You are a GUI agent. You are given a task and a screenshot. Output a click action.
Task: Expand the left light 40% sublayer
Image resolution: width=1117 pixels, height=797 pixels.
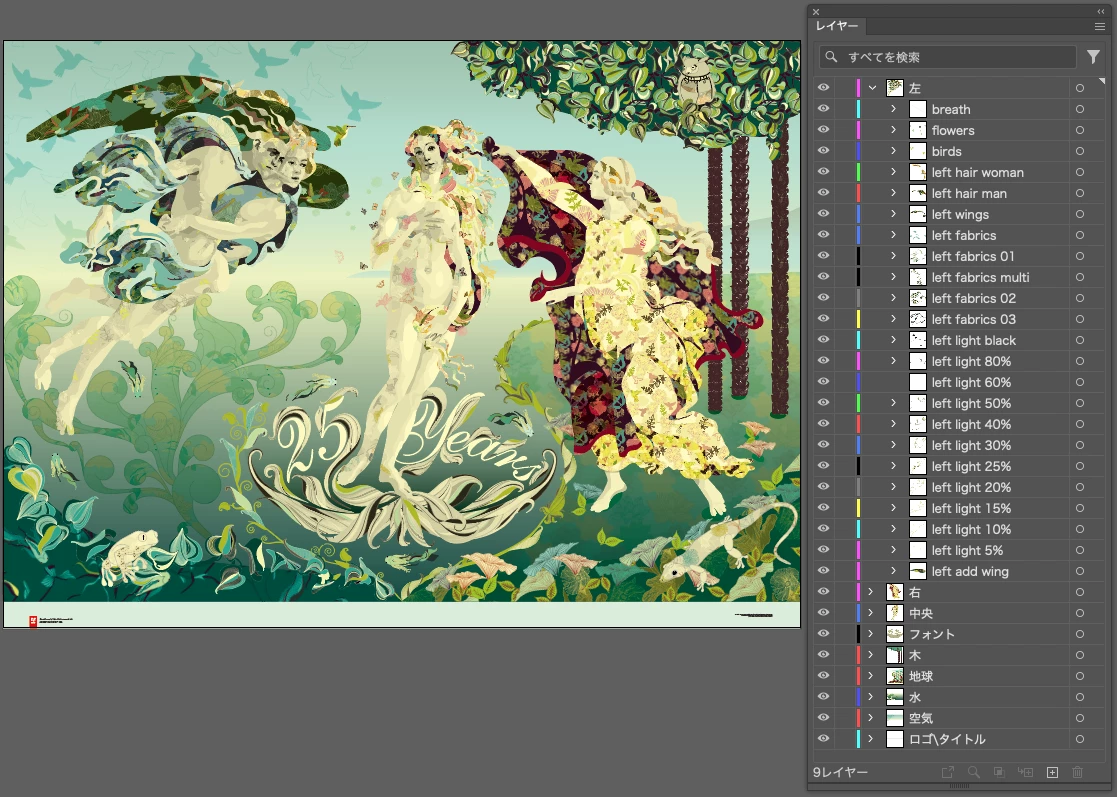[893, 424]
